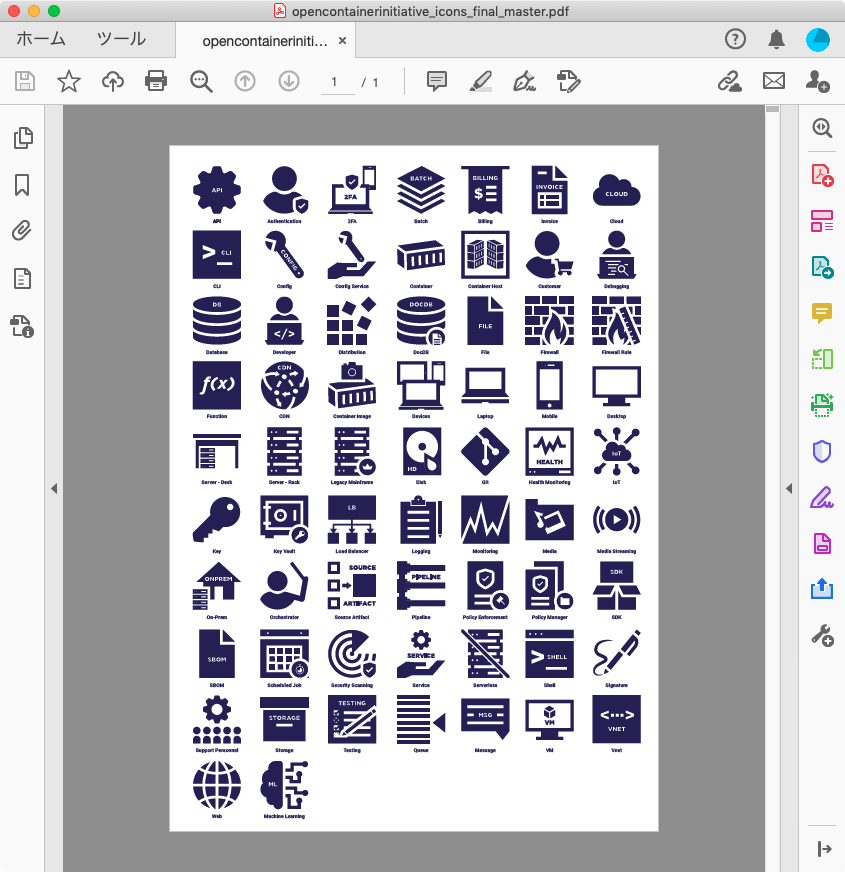
Task: Open the help question mark button
Action: point(735,39)
